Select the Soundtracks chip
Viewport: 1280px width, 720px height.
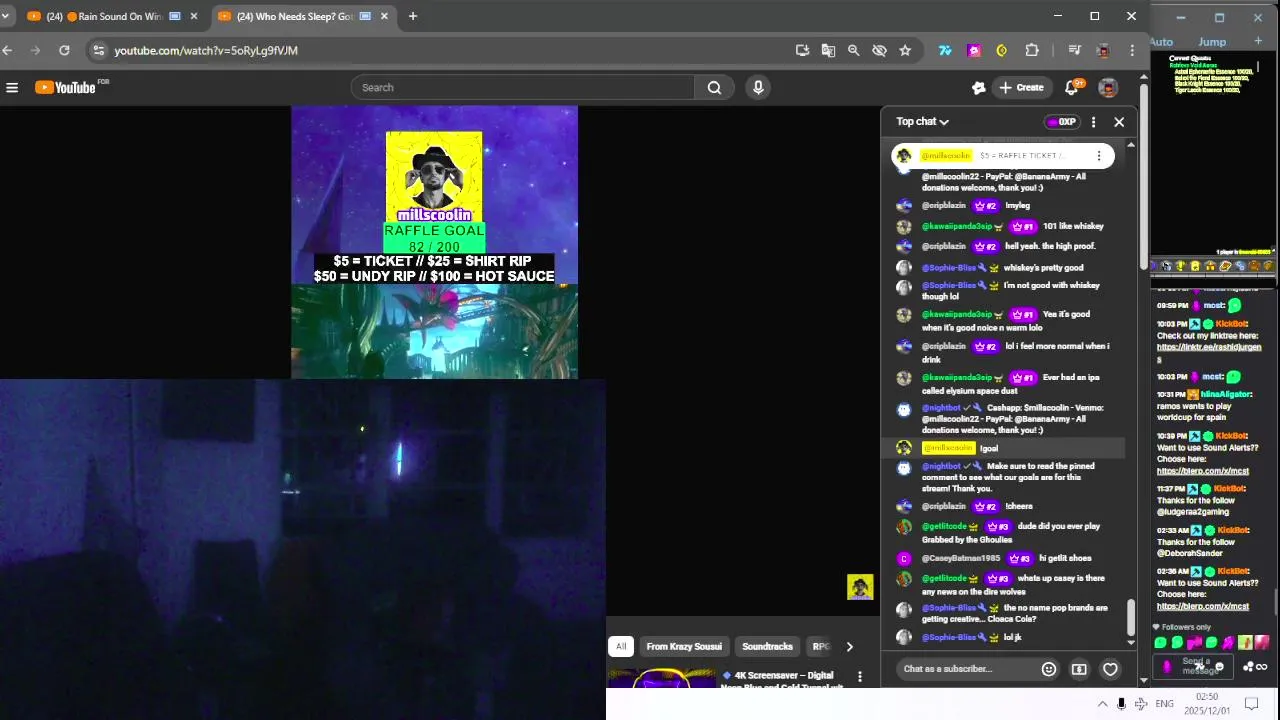[x=767, y=647]
